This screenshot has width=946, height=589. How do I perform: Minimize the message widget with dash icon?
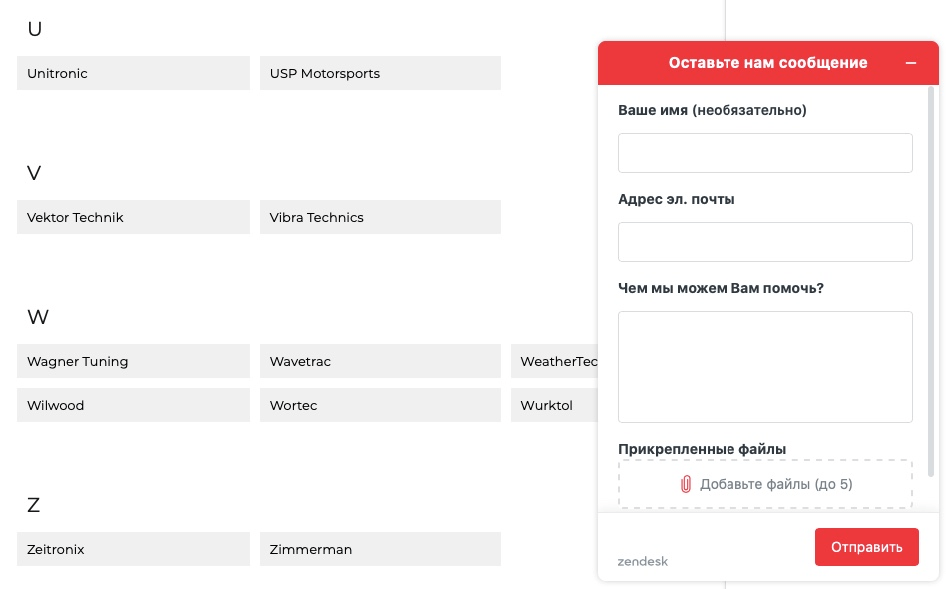click(x=911, y=63)
